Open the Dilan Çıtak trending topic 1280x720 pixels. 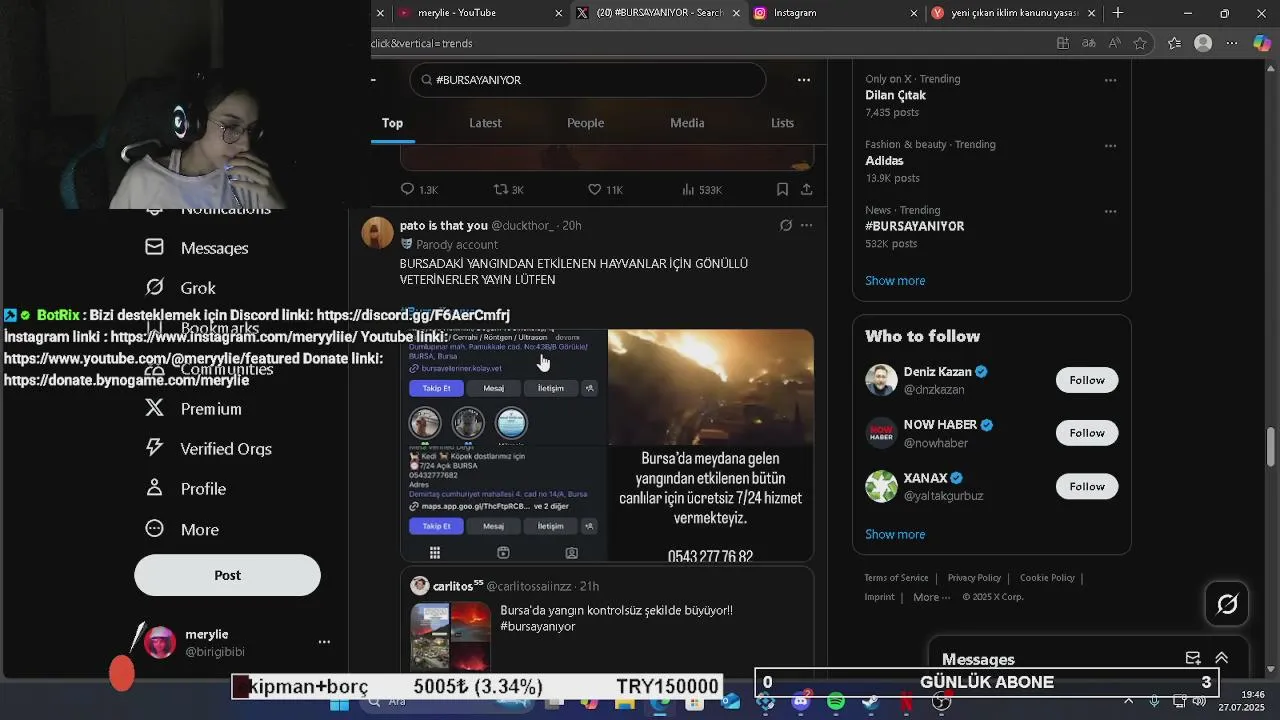(x=895, y=96)
